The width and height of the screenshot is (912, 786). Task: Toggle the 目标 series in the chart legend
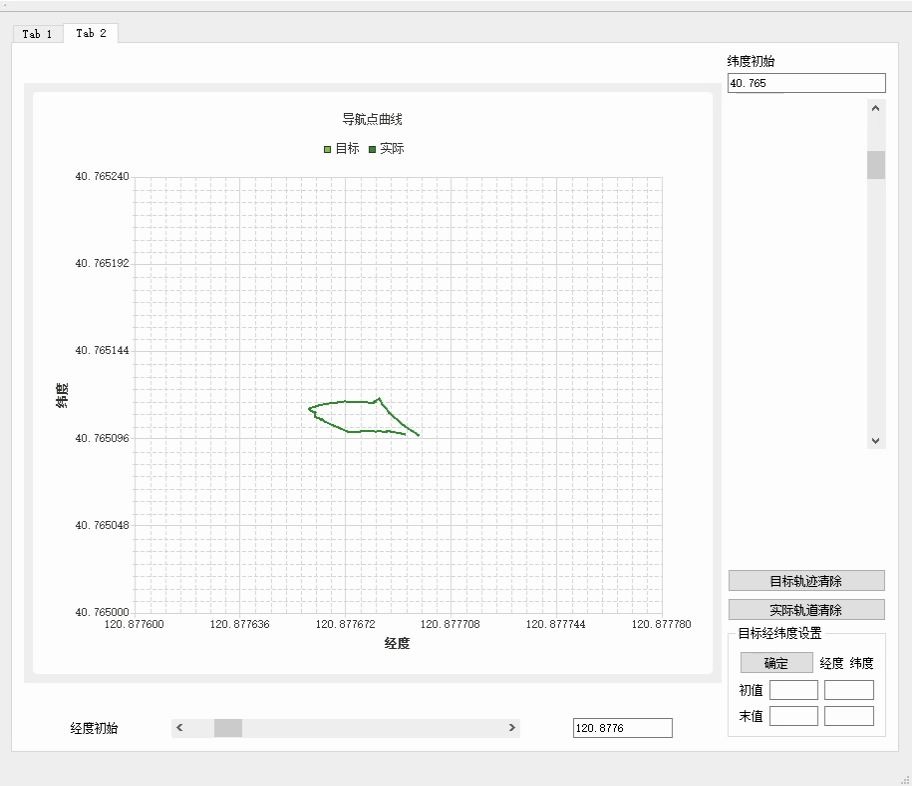[x=339, y=148]
